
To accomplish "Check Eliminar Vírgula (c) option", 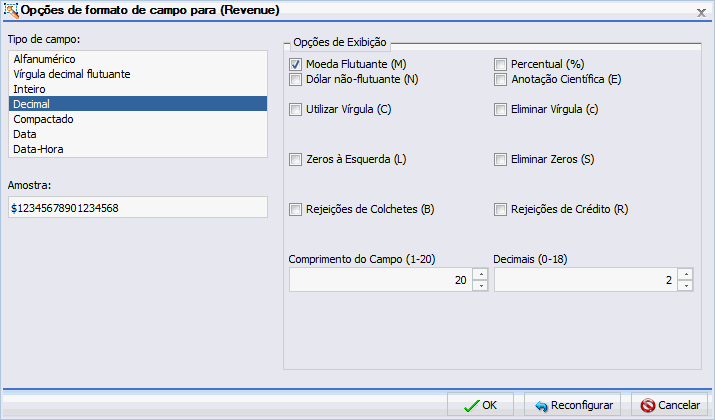I will coord(501,109).
